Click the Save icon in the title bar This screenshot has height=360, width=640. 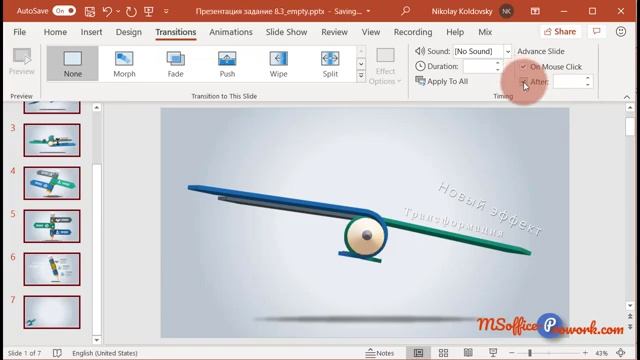[x=89, y=11]
